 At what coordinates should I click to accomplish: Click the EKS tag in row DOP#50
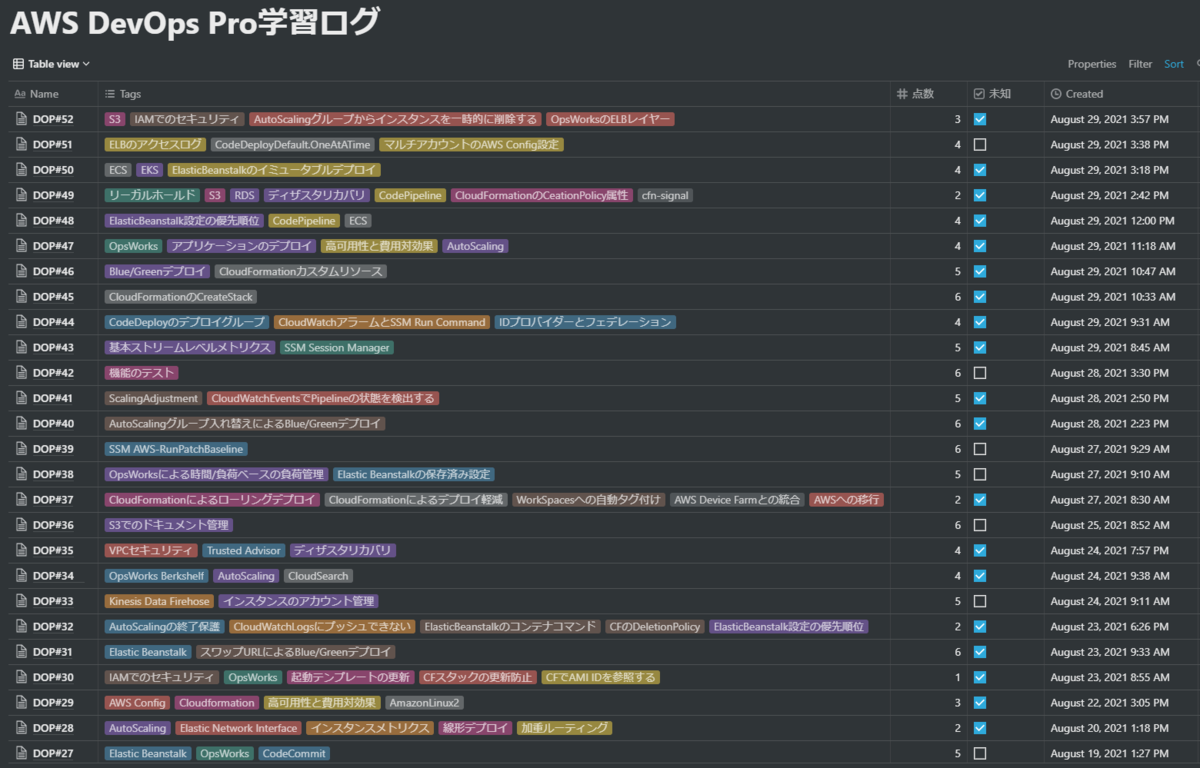[149, 170]
